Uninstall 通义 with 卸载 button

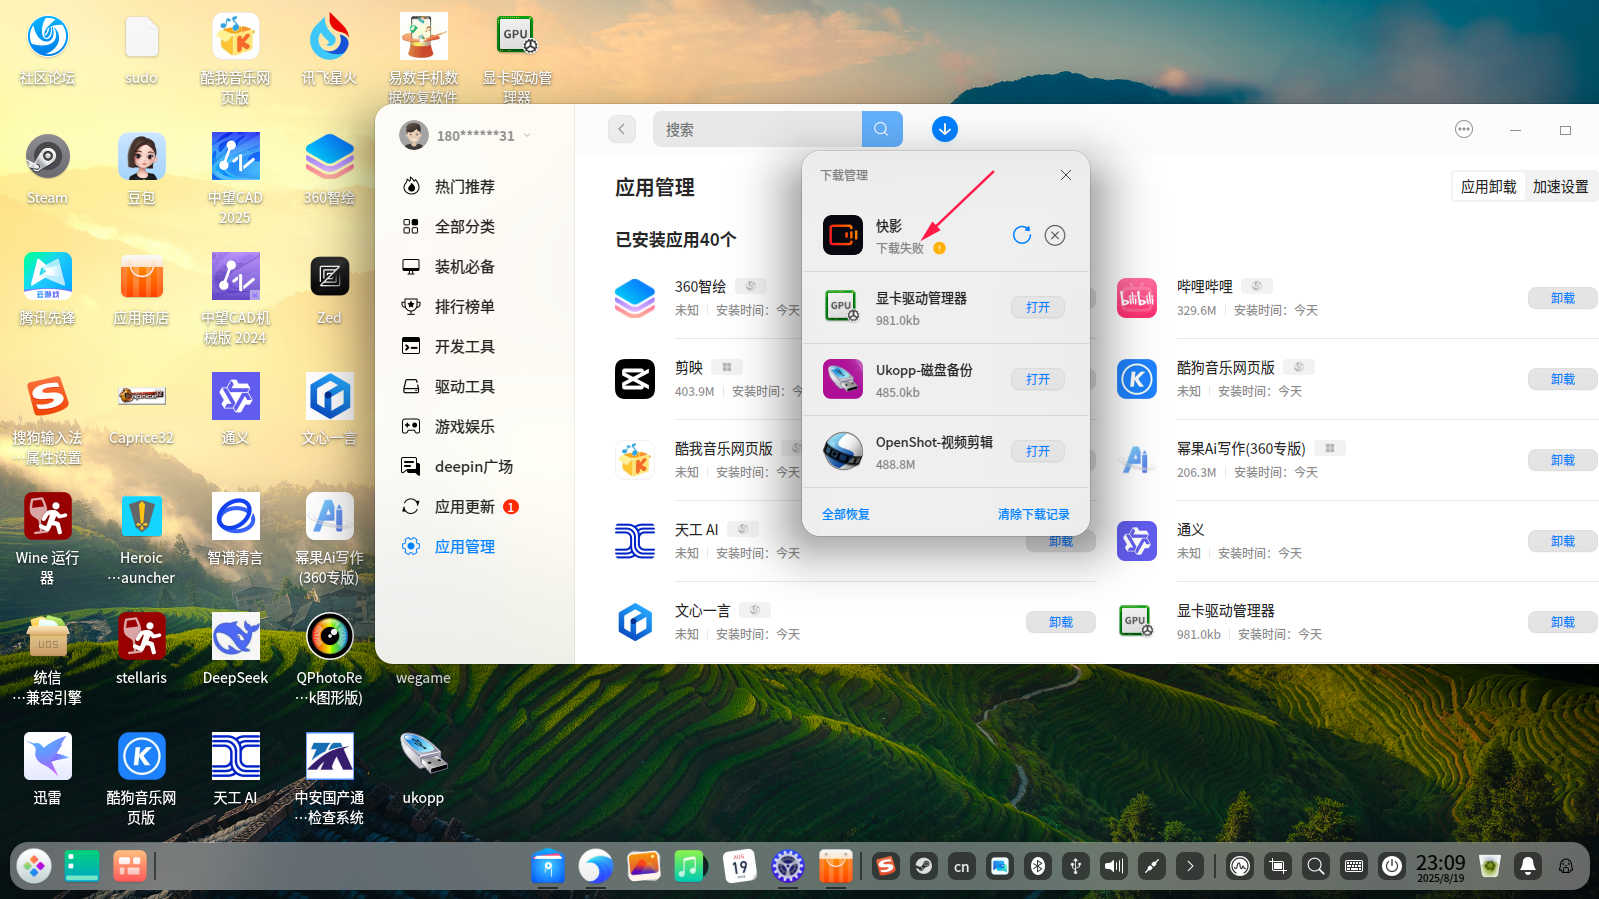point(1562,541)
